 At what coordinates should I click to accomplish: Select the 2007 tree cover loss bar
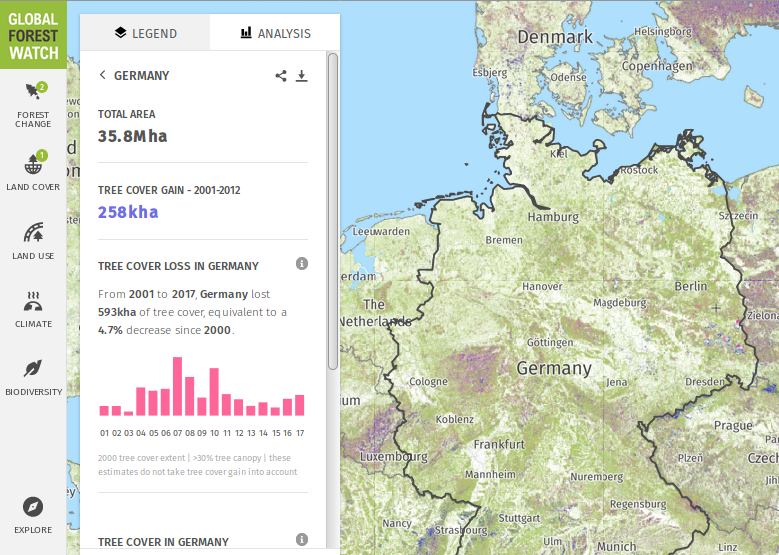pos(177,386)
